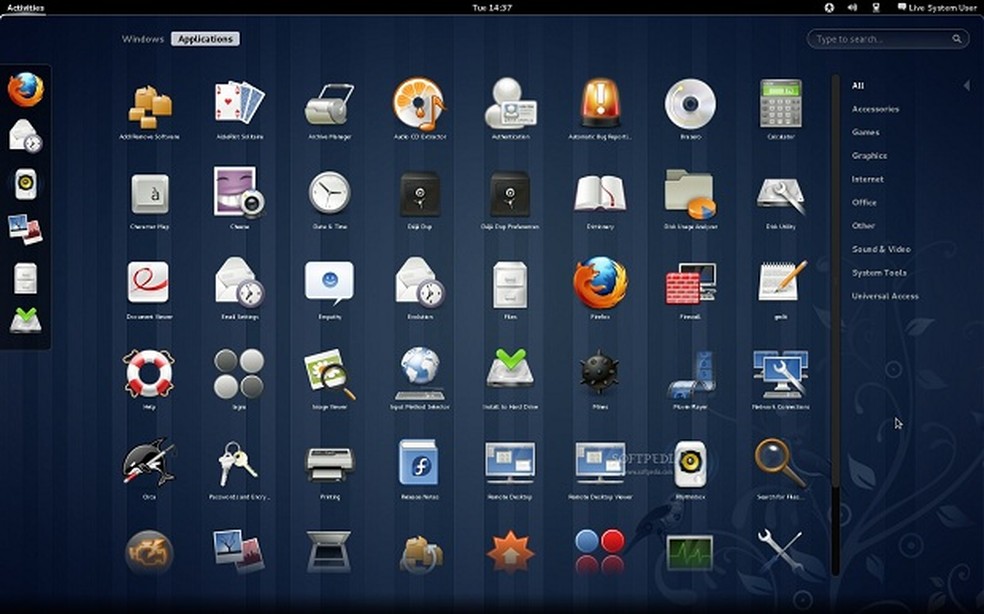
Task: Open the Orca screen reader
Action: click(x=148, y=463)
